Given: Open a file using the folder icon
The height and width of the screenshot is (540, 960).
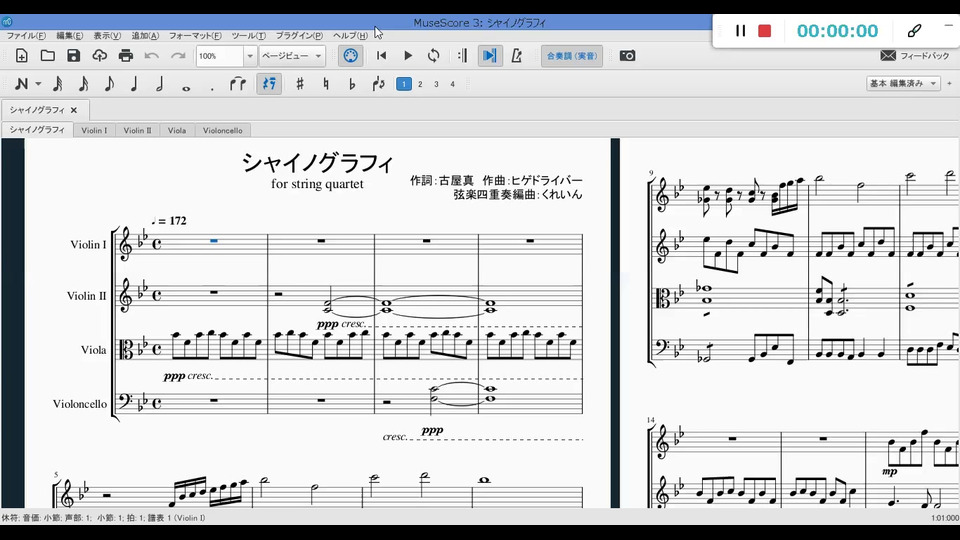Looking at the screenshot, I should tap(47, 56).
